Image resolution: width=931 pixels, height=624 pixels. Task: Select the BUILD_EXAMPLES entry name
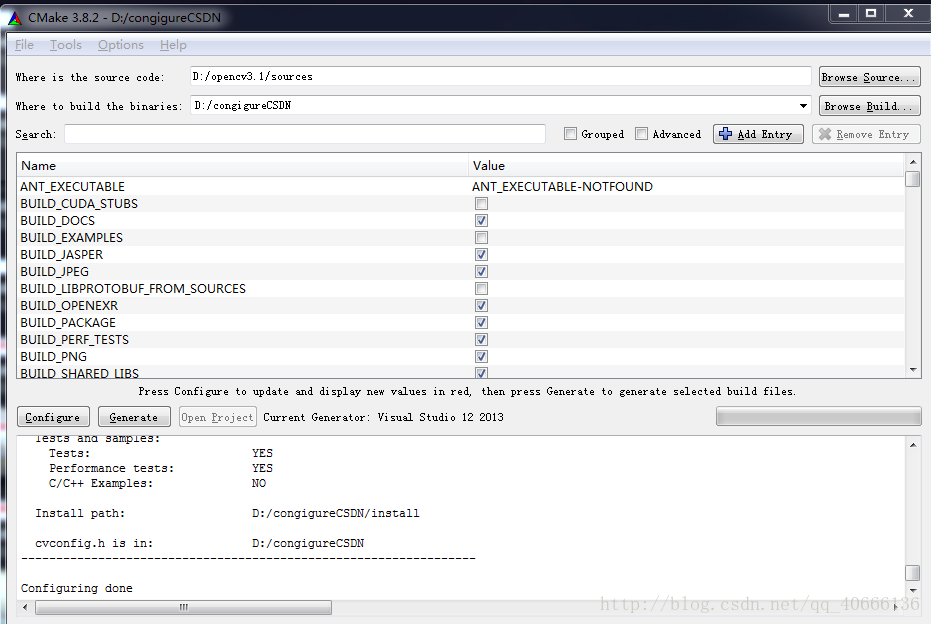[71, 237]
